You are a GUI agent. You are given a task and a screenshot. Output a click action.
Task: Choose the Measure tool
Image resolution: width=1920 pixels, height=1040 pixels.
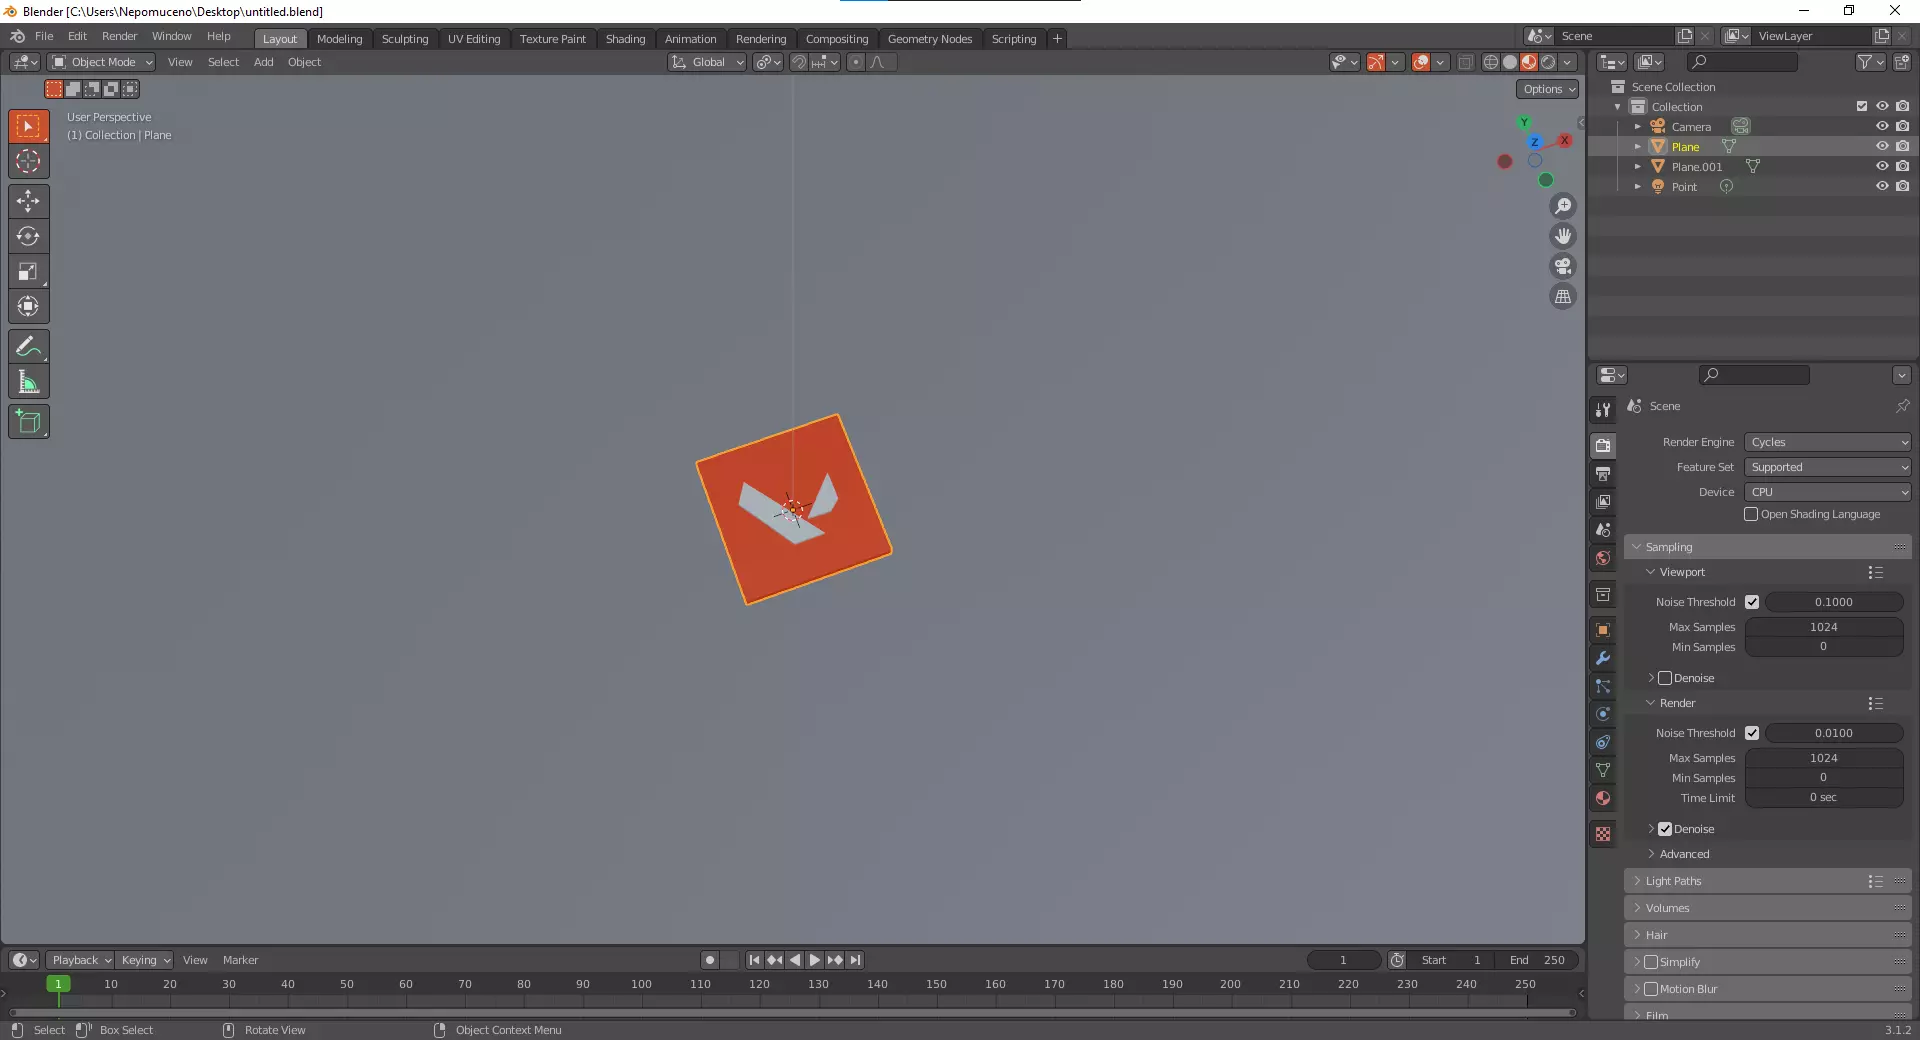coord(28,382)
